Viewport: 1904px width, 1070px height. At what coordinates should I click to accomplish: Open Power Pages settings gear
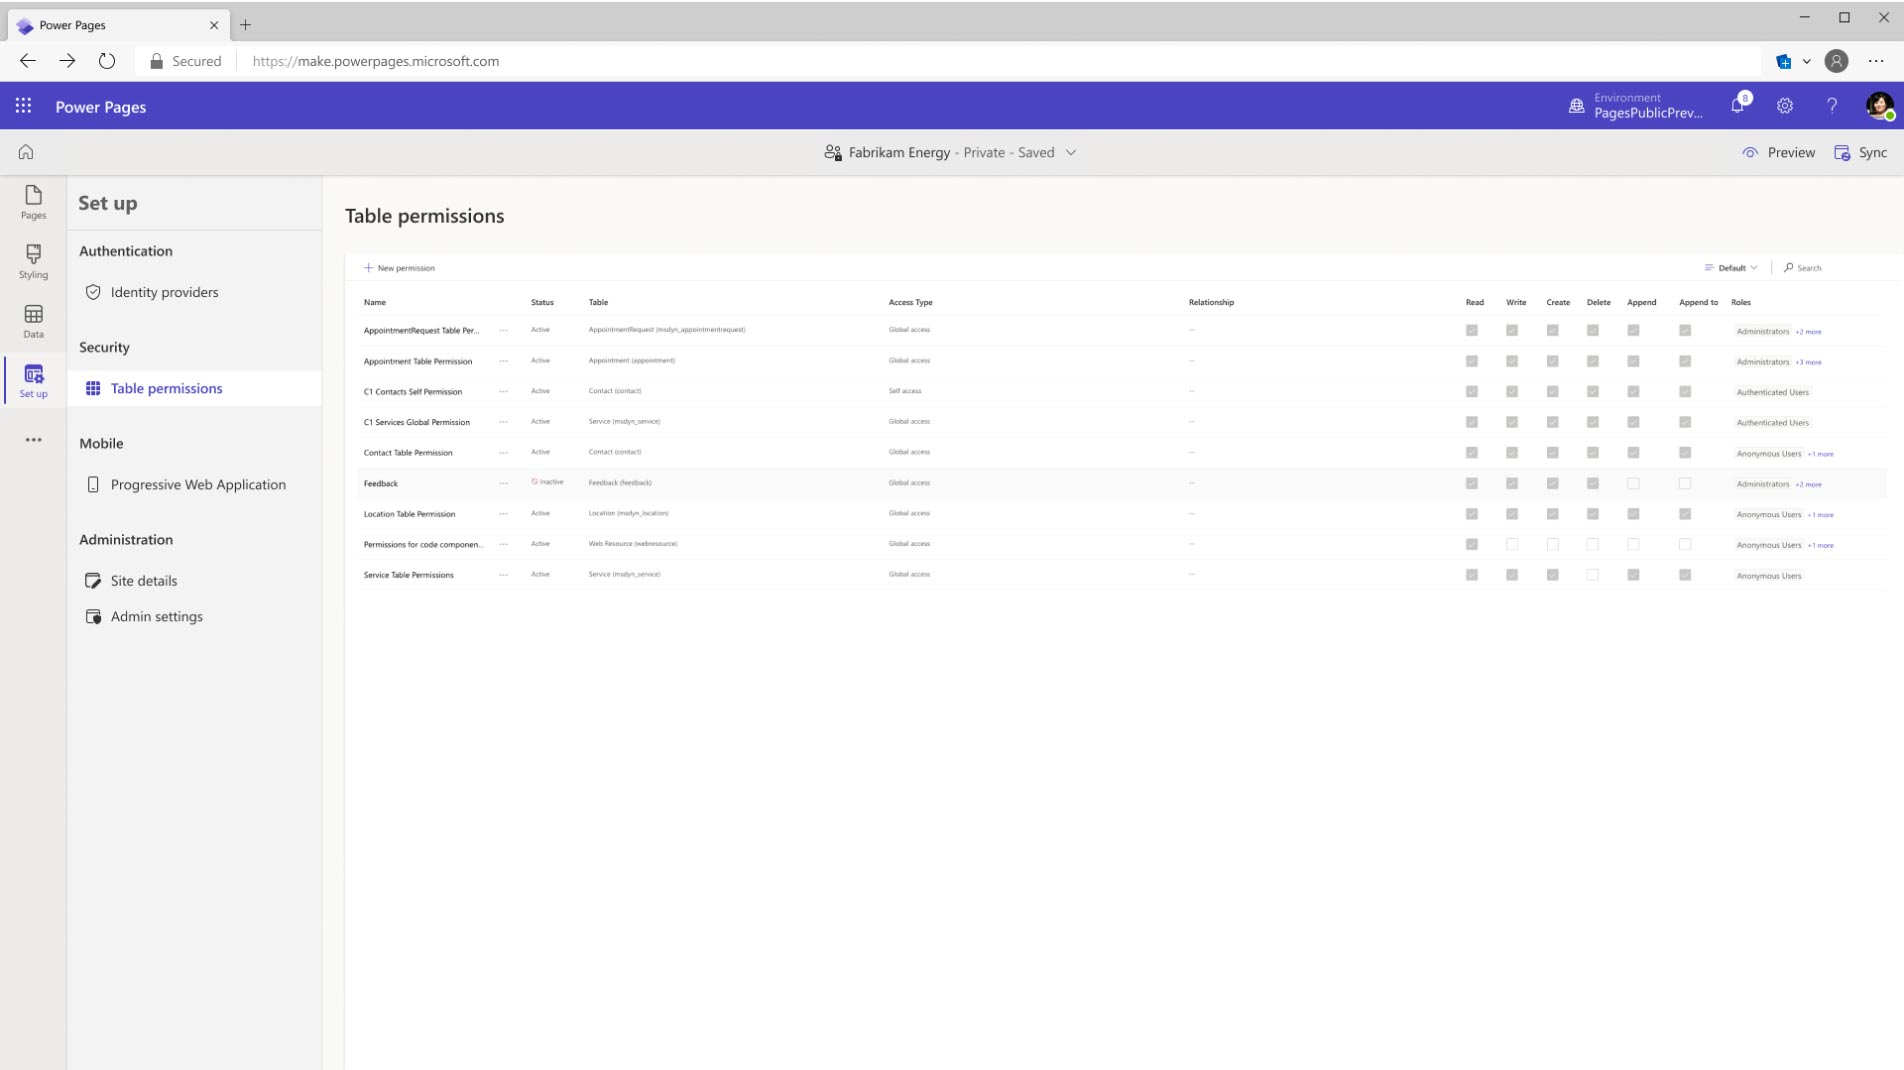point(1784,106)
